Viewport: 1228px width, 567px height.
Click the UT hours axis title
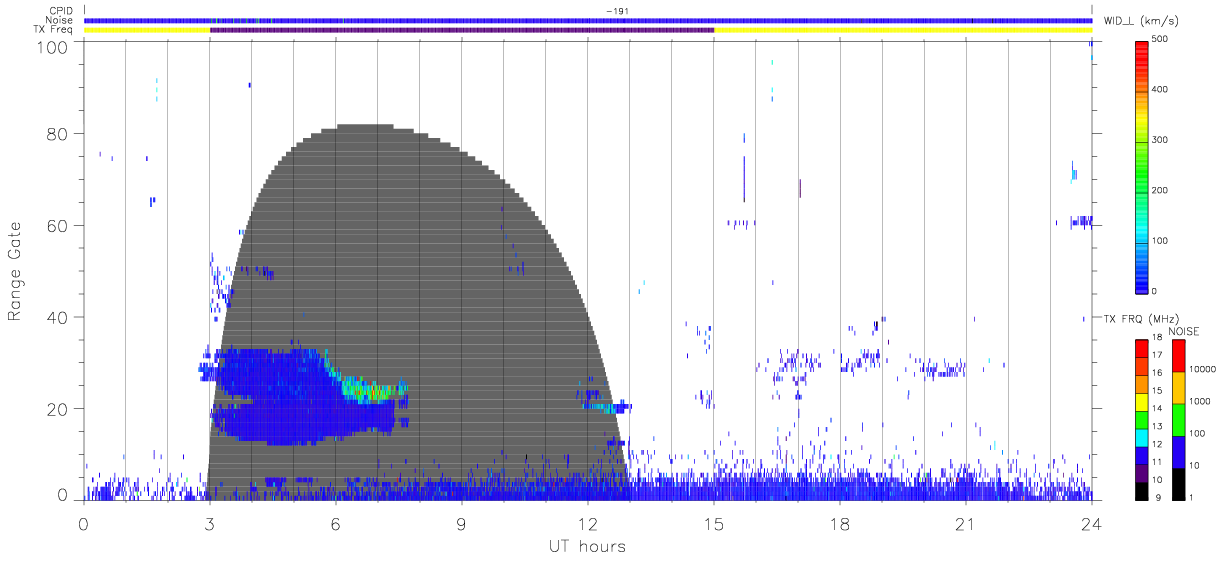pos(587,546)
